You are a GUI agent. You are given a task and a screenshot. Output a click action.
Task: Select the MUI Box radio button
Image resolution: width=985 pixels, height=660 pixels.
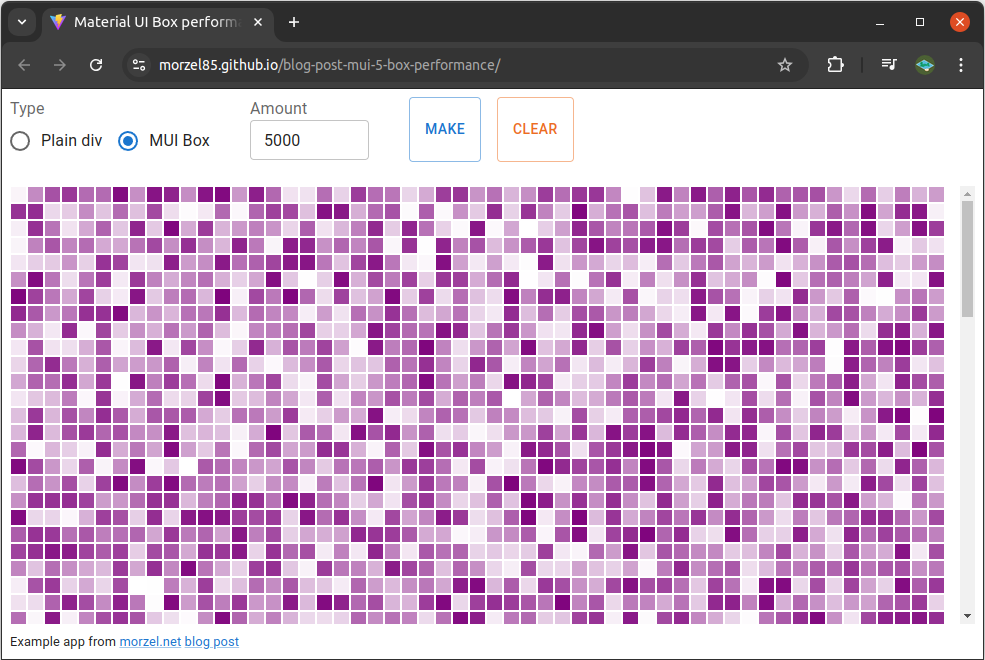click(x=128, y=141)
